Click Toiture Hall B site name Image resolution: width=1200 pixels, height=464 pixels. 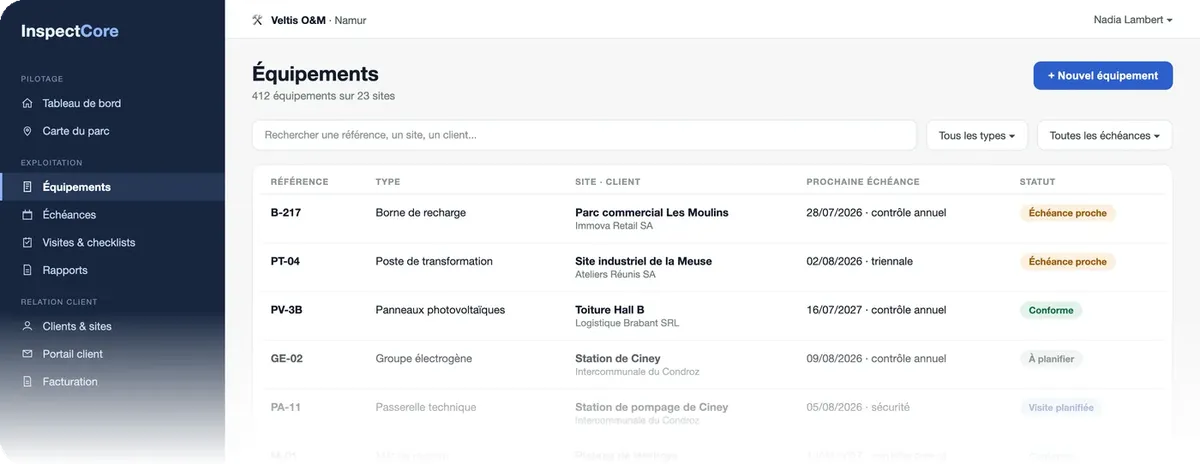click(x=609, y=309)
